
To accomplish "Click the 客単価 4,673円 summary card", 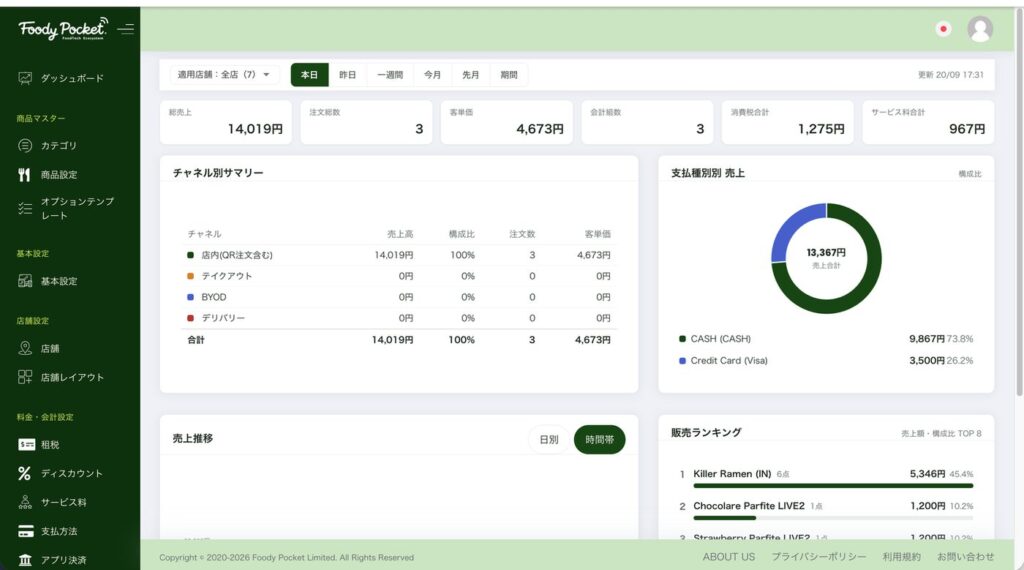I will coord(507,122).
